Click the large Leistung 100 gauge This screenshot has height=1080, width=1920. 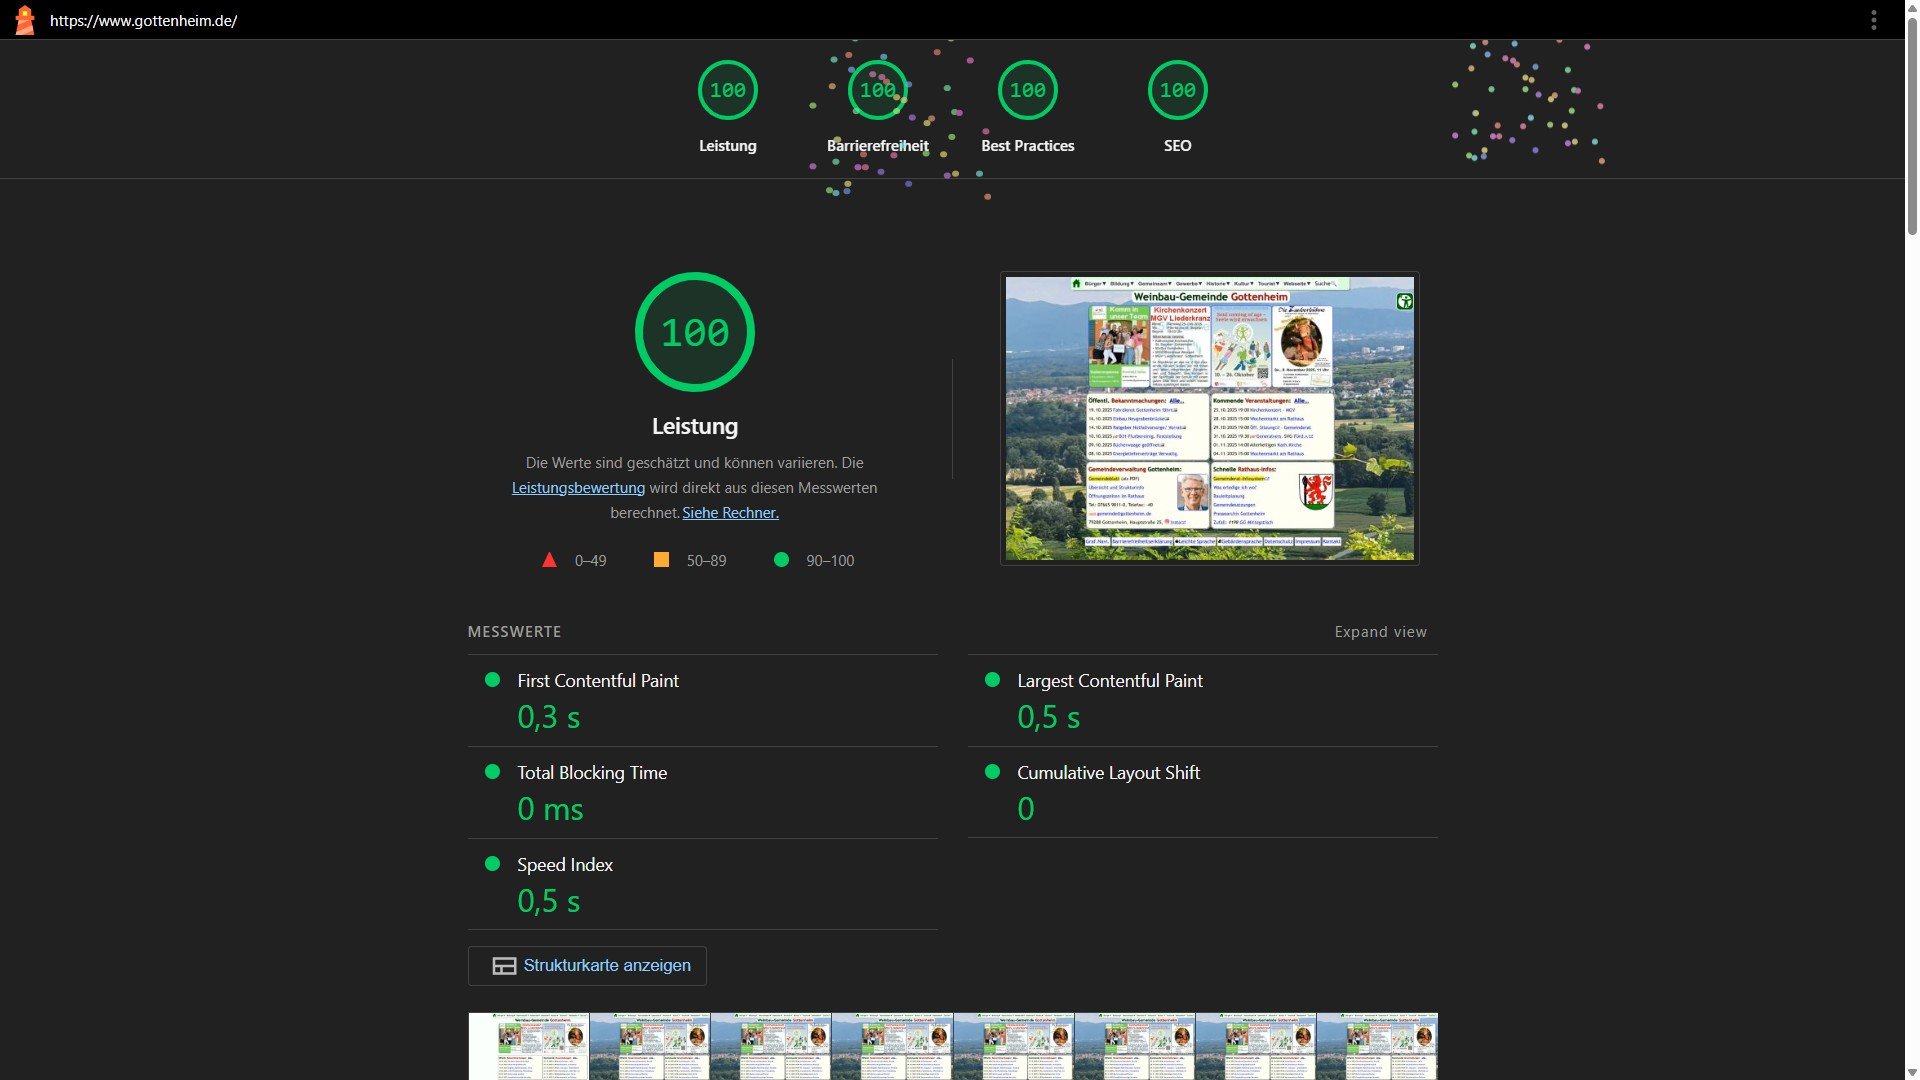point(694,332)
